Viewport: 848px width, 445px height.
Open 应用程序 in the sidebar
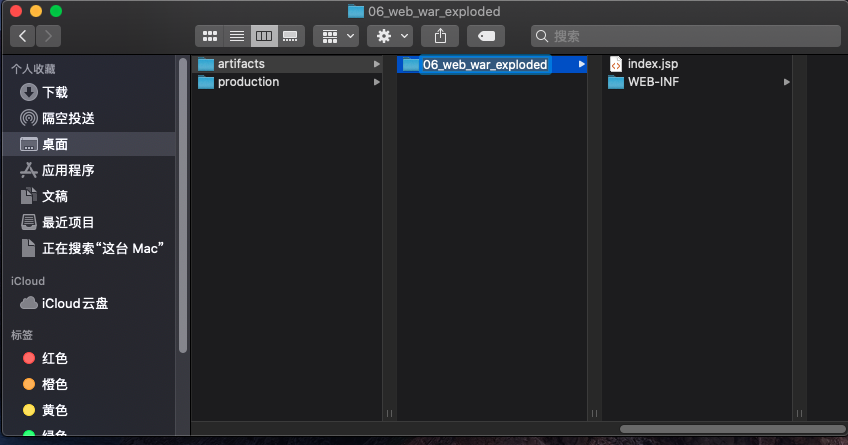tap(89, 170)
